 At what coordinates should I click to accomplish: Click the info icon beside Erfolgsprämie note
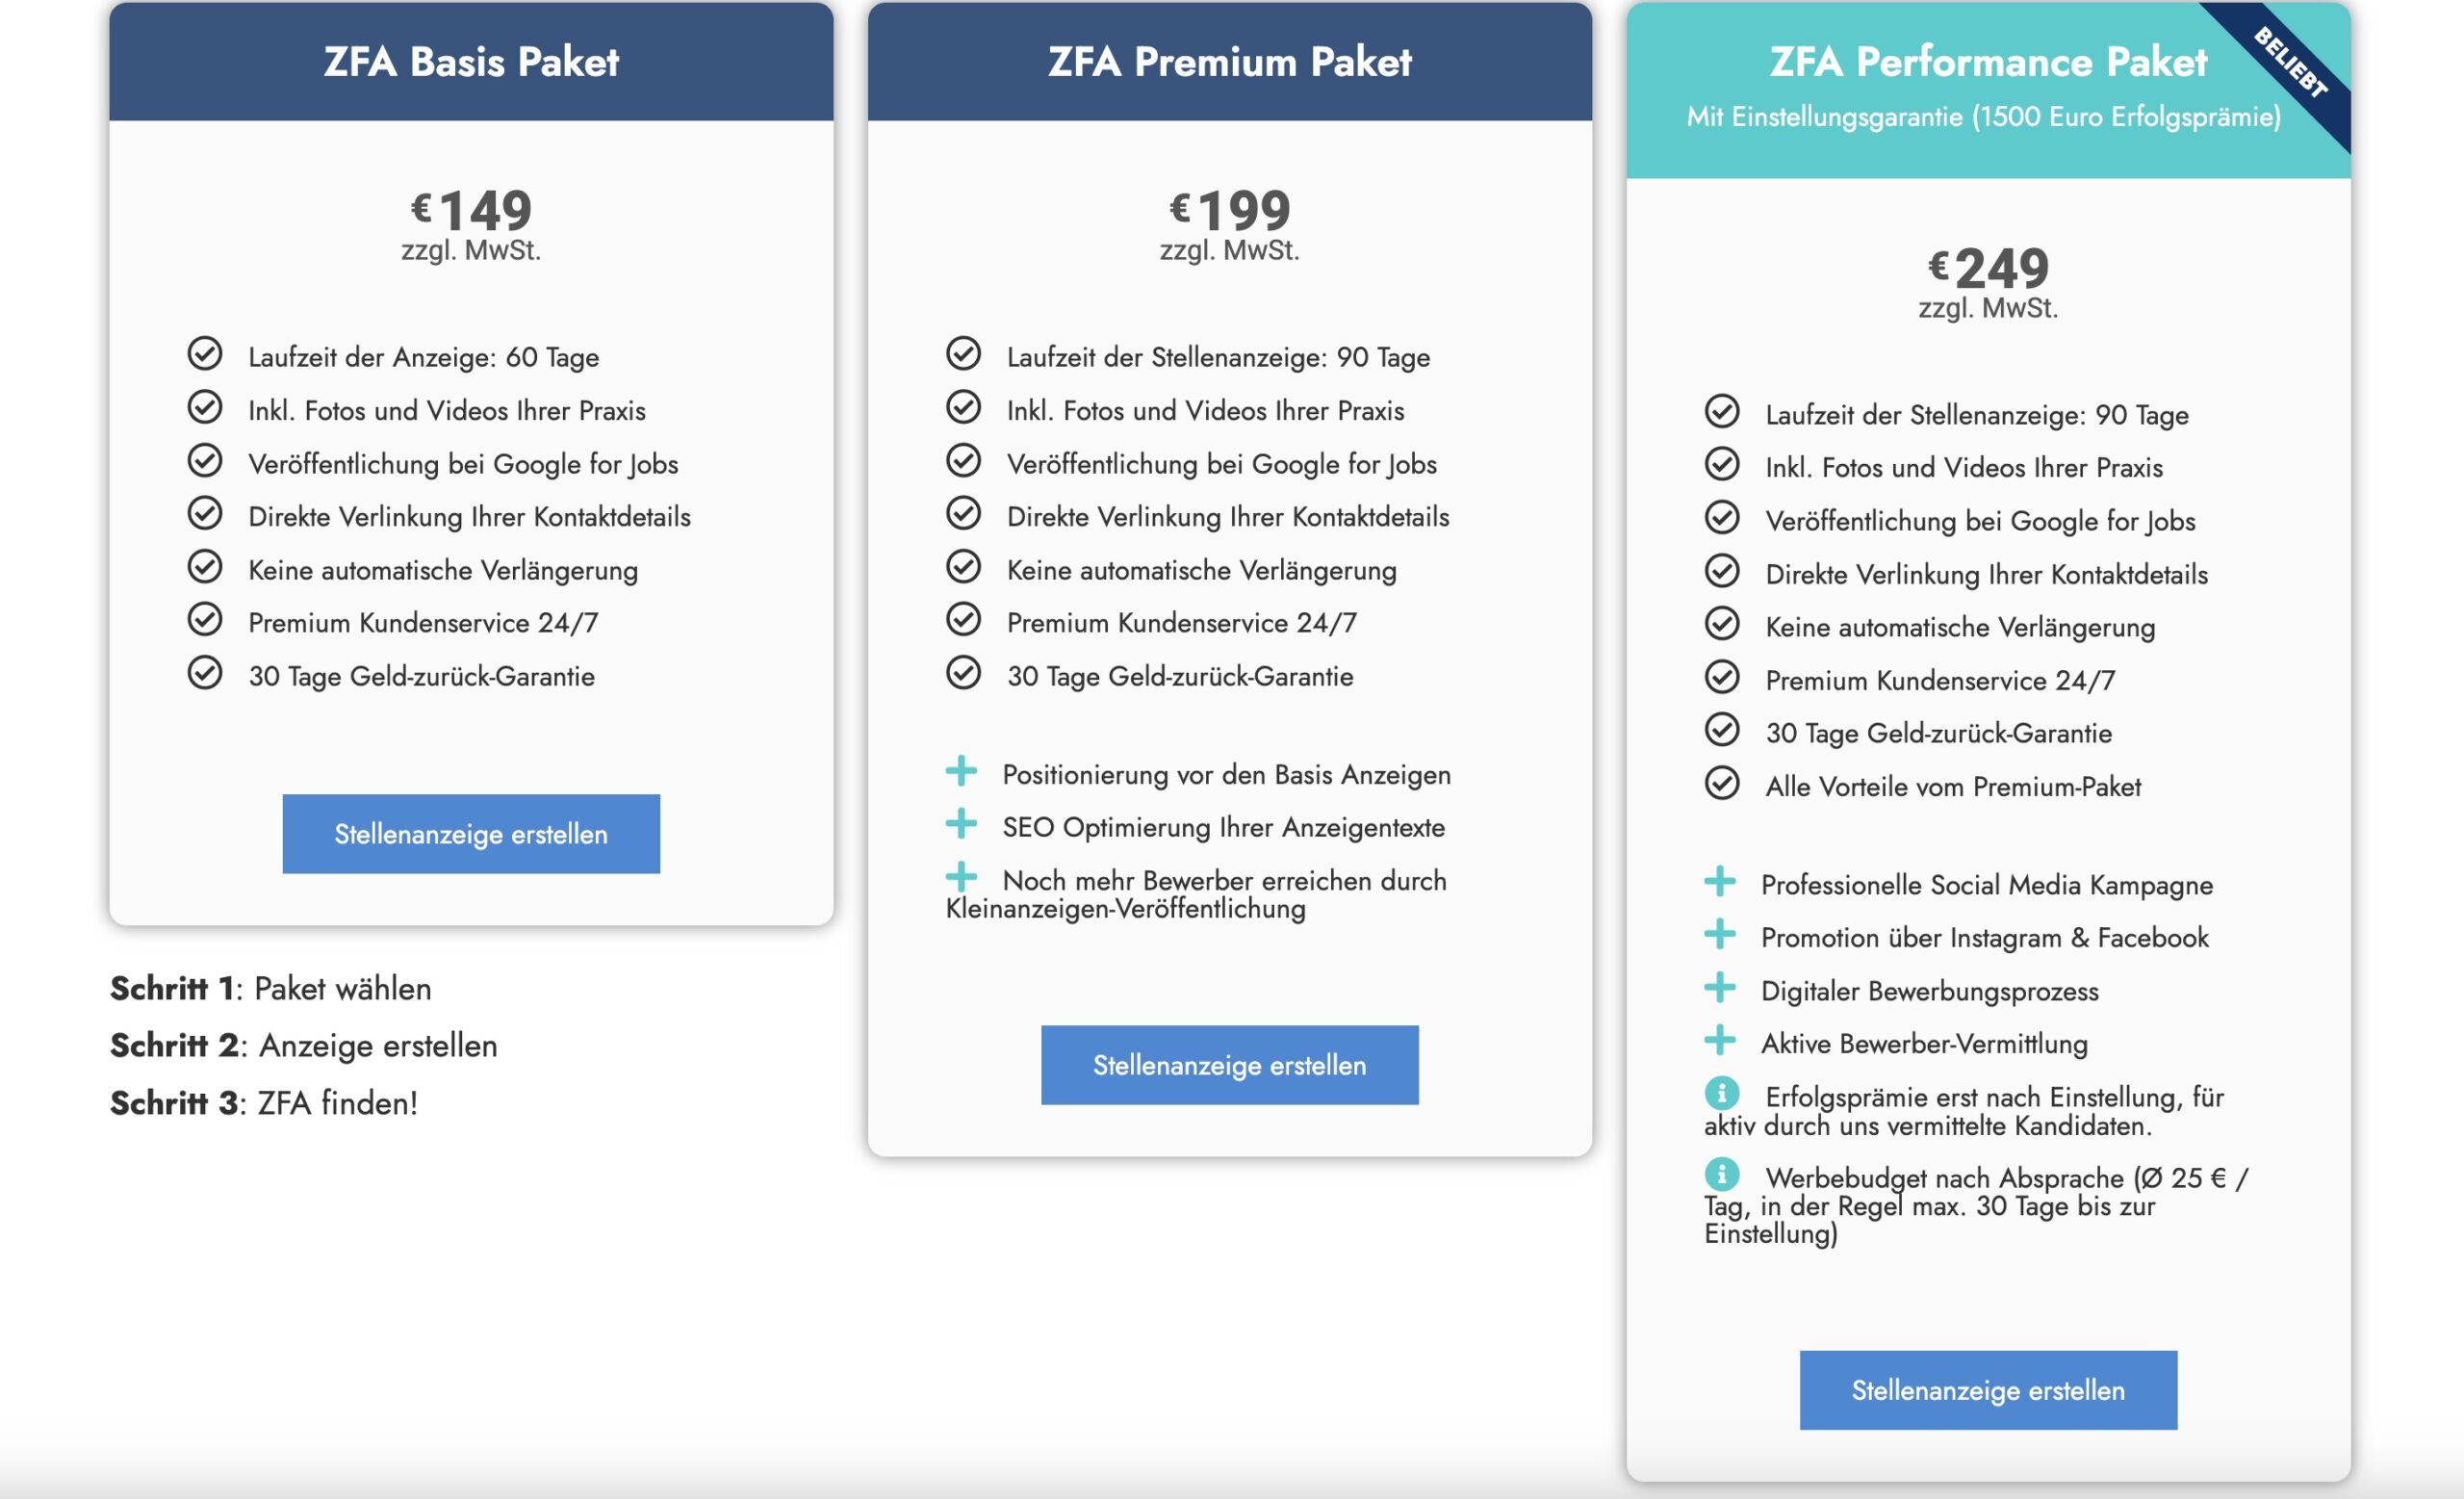[x=1721, y=1092]
